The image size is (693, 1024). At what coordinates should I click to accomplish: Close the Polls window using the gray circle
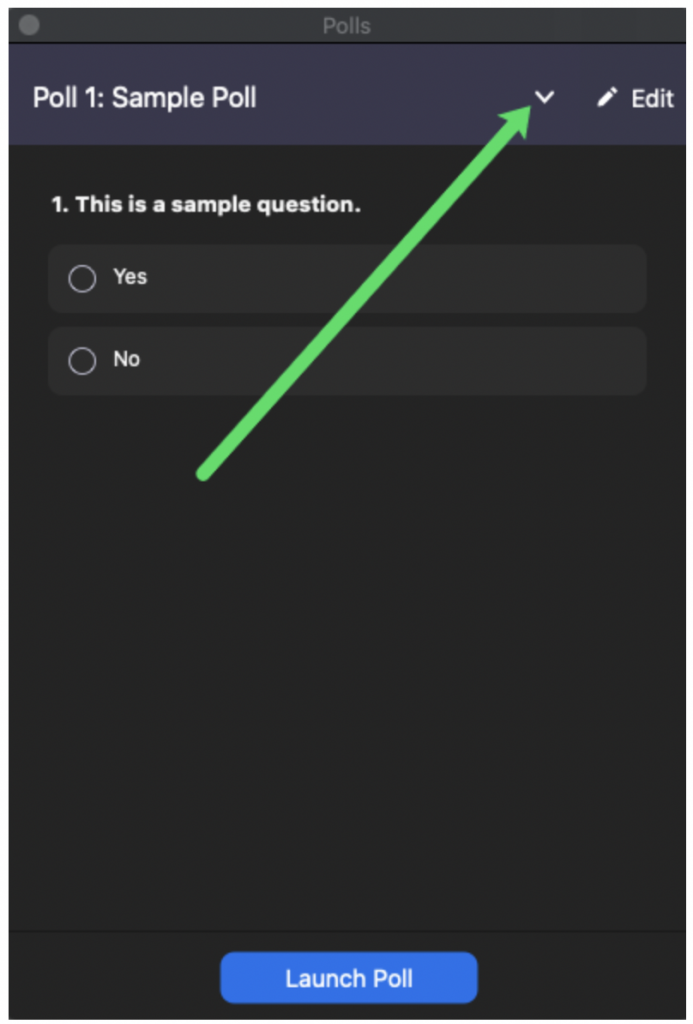[x=30, y=25]
